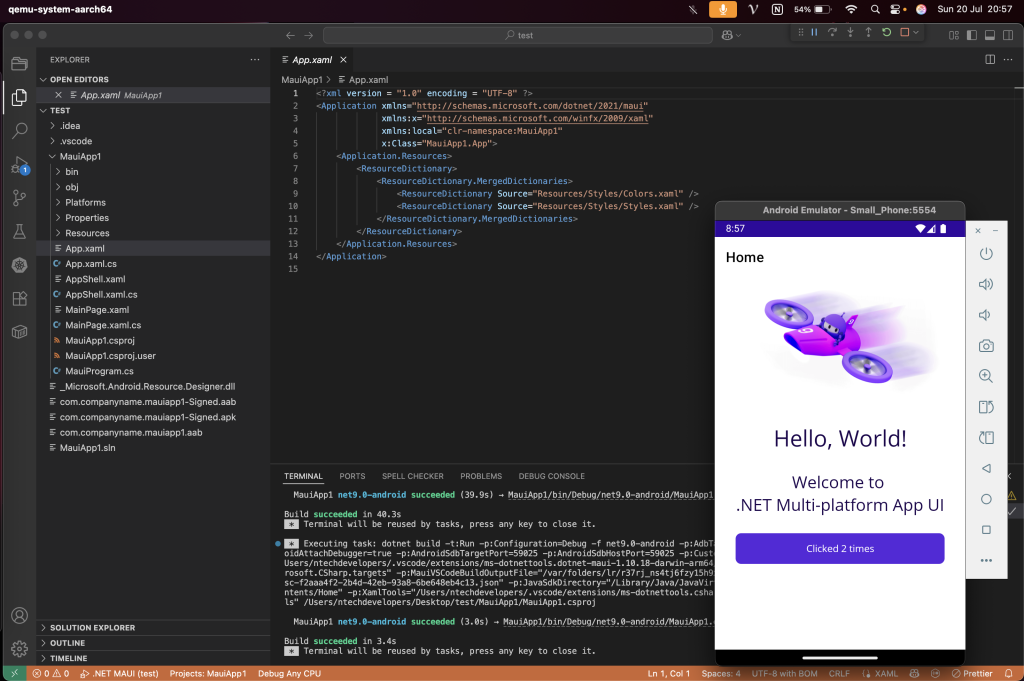The width and height of the screenshot is (1024, 681).
Task: Go back using the navigation arrow
Action: click(x=291, y=35)
